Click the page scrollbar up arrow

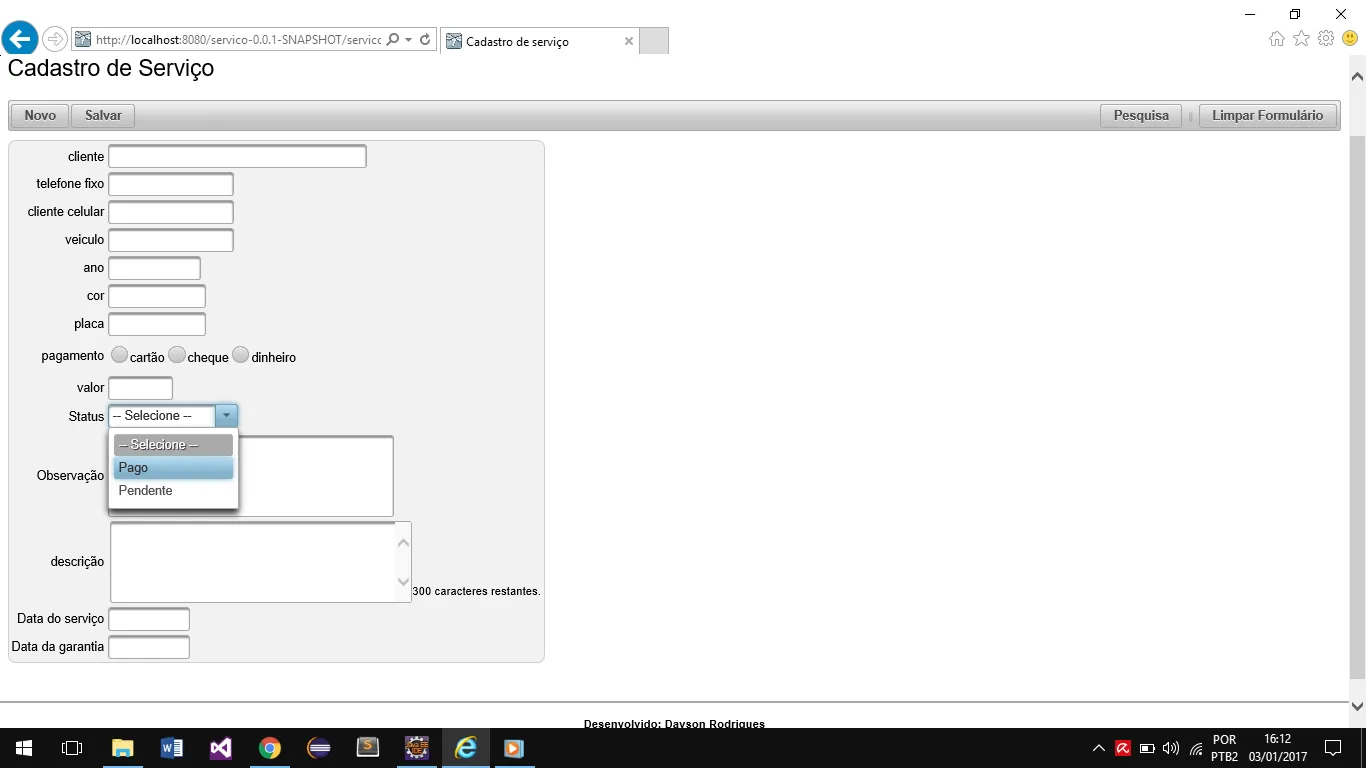pos(1357,76)
